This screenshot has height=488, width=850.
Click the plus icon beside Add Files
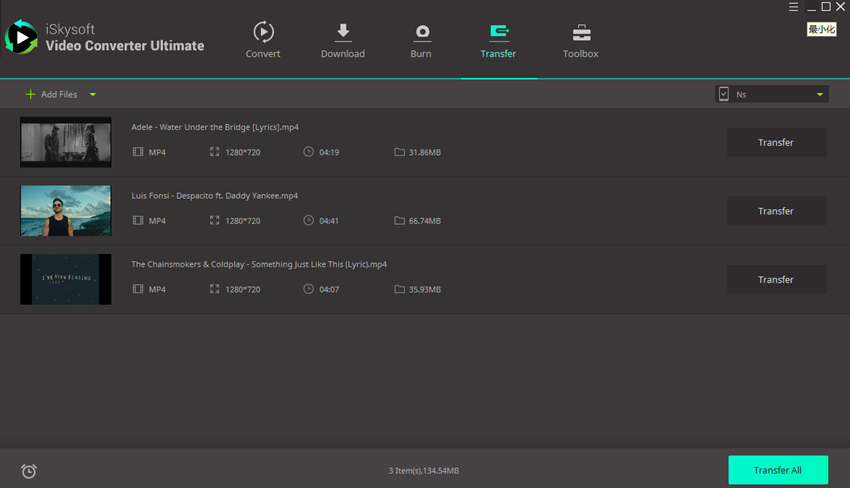click(x=30, y=94)
